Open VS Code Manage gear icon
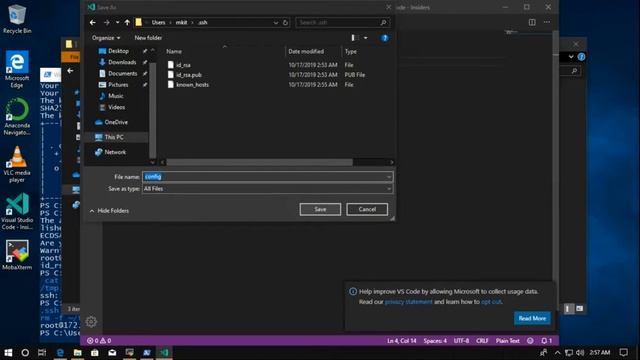The image size is (640, 360). point(91,322)
